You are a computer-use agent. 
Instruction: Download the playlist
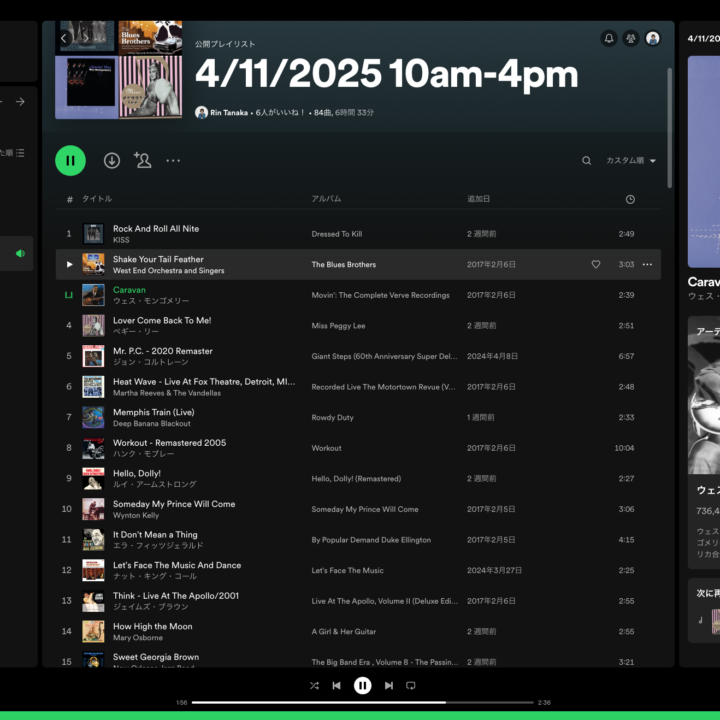pos(112,161)
